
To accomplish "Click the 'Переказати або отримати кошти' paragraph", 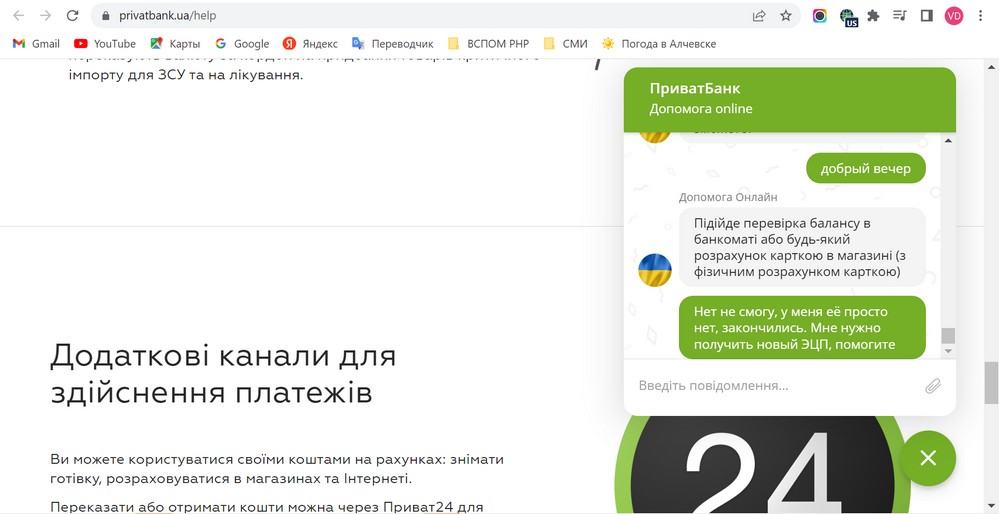I will [x=266, y=507].
